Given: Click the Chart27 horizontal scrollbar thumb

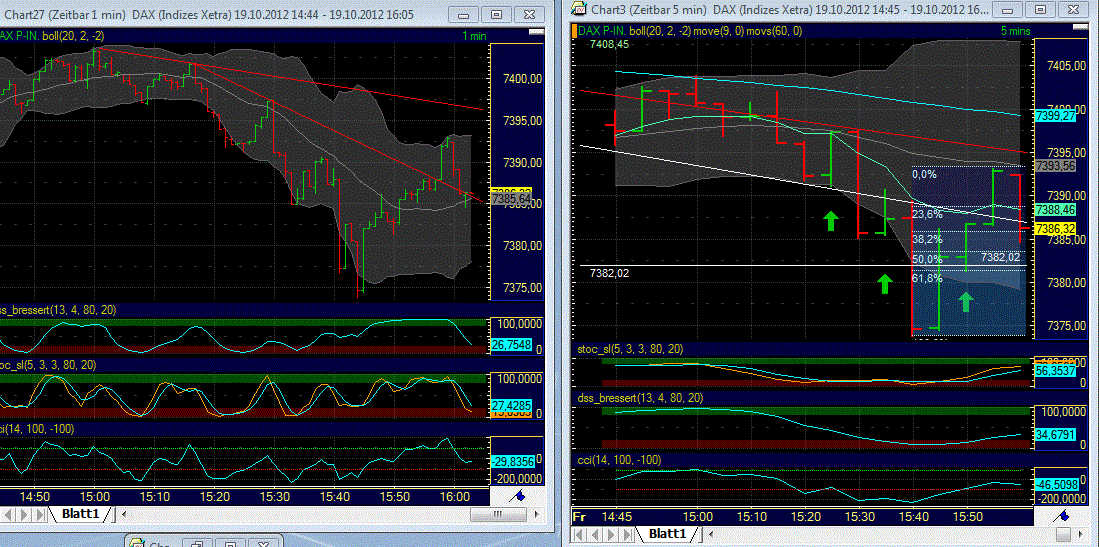Looking at the screenshot, I should tap(498, 514).
